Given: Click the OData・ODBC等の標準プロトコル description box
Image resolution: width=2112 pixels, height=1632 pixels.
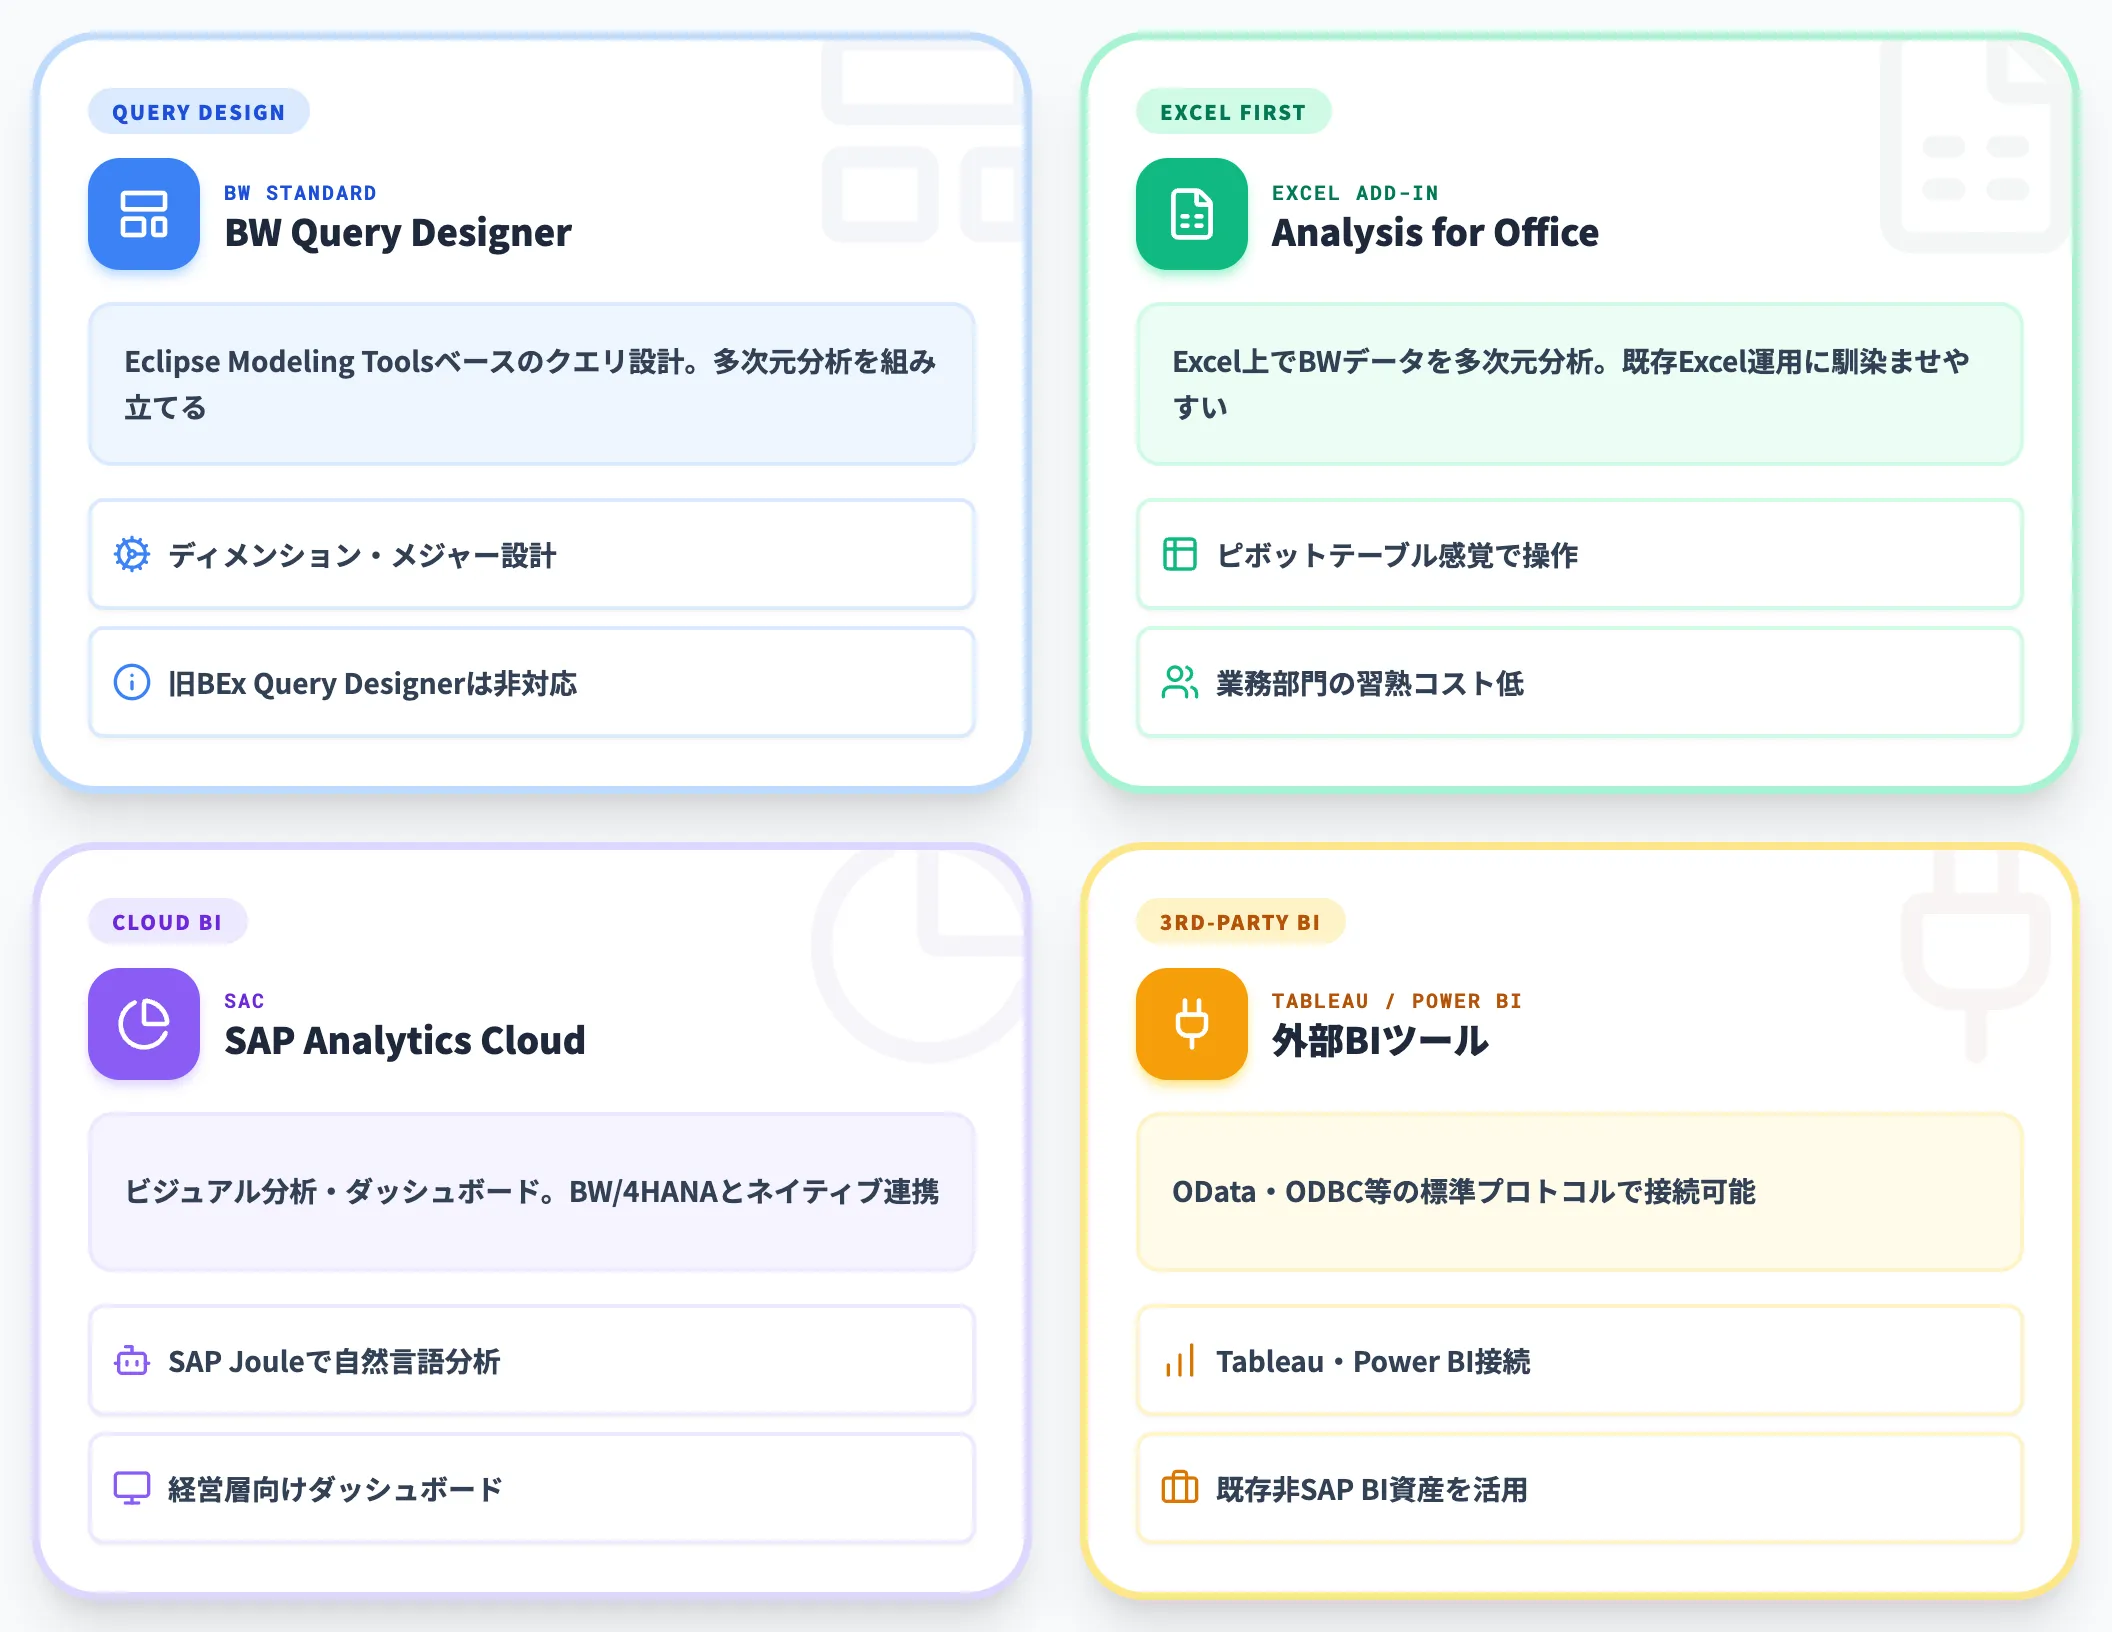Looking at the screenshot, I should point(1580,1192).
